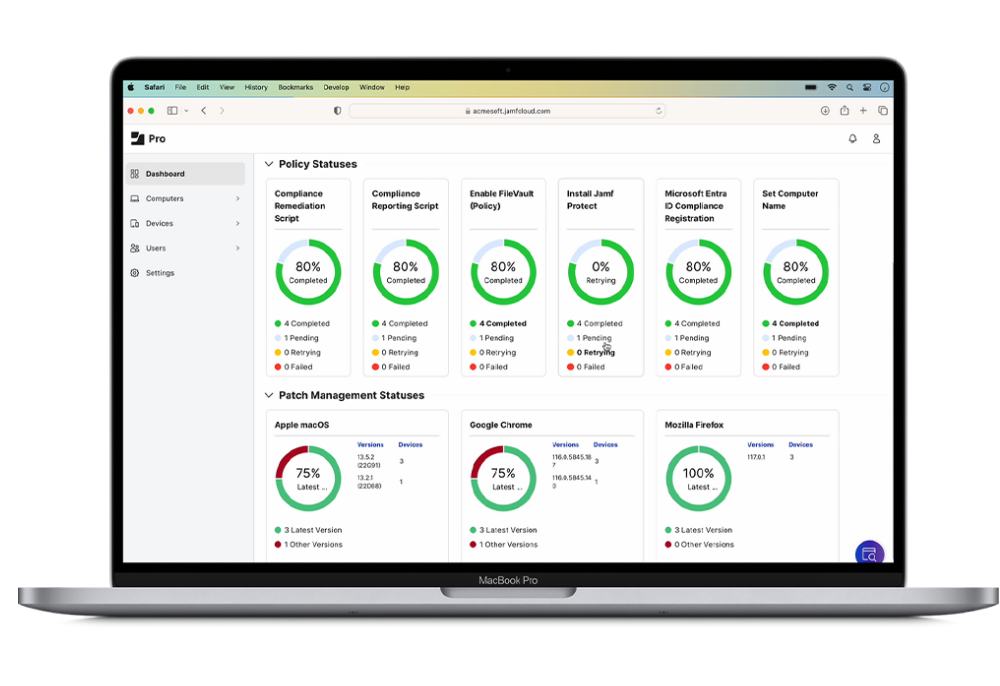Click the Safari downloads icon
Screen dimensions: 1000x686
(x=825, y=111)
